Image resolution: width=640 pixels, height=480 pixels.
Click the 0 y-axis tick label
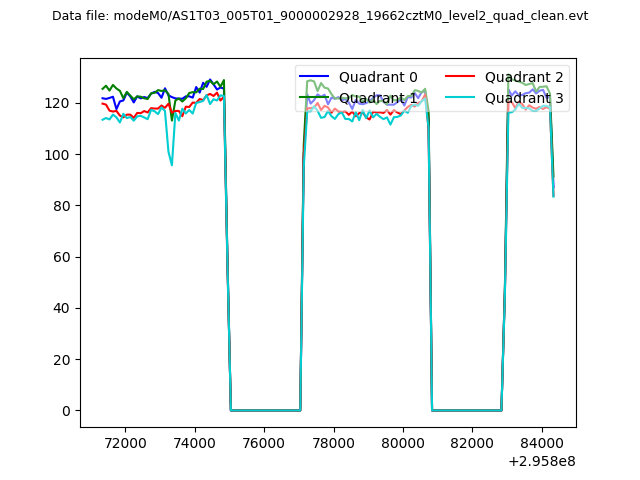68,411
